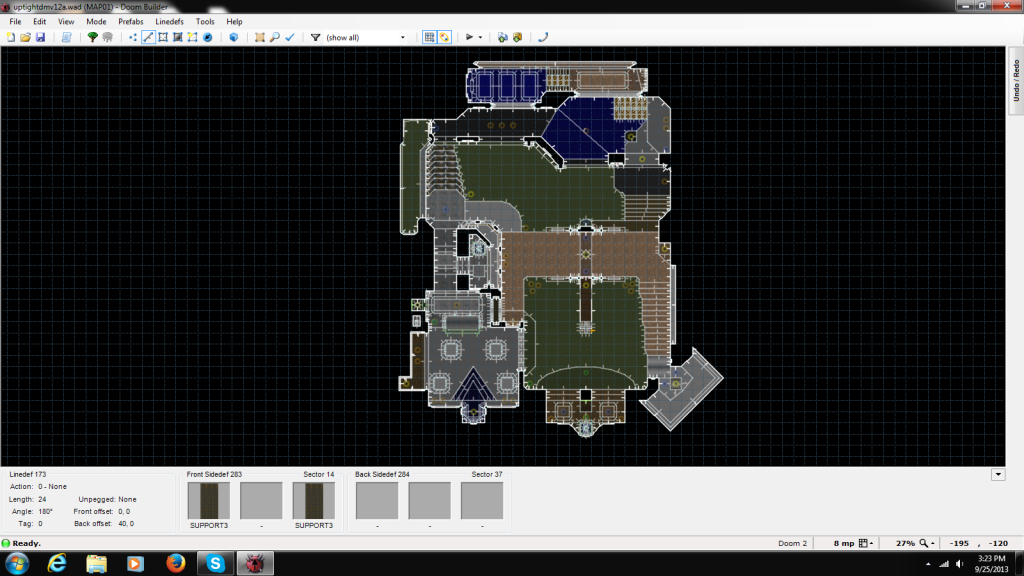
Task: Open a map with the folder icon
Action: click(x=26, y=37)
